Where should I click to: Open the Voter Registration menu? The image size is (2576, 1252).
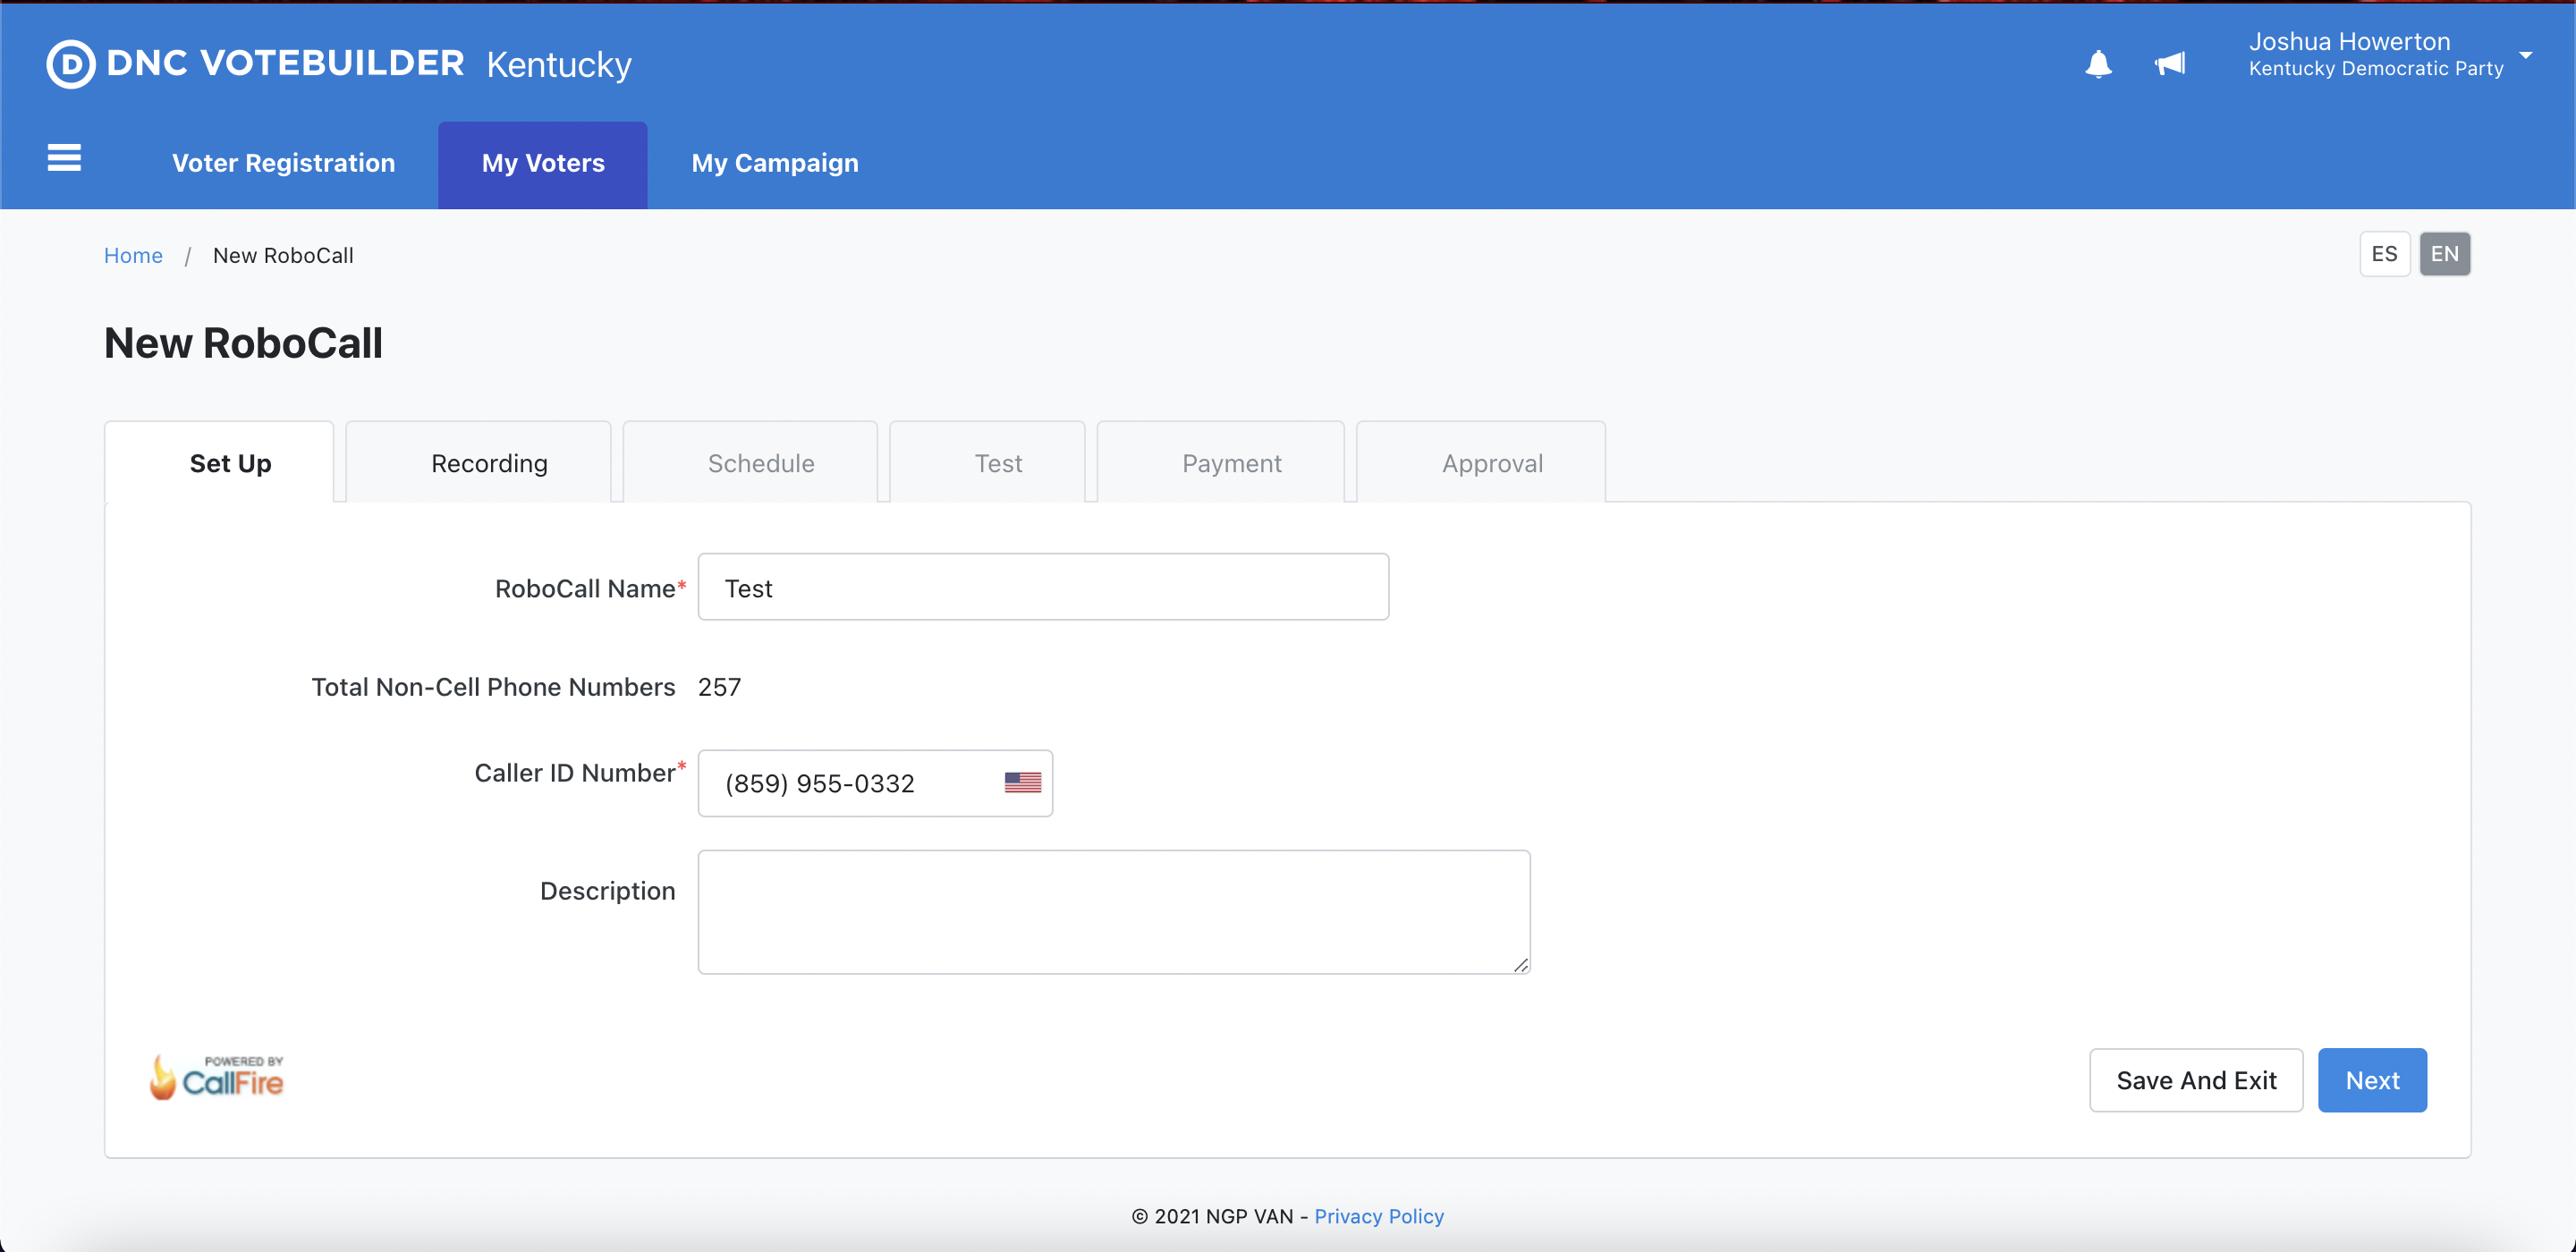[283, 163]
